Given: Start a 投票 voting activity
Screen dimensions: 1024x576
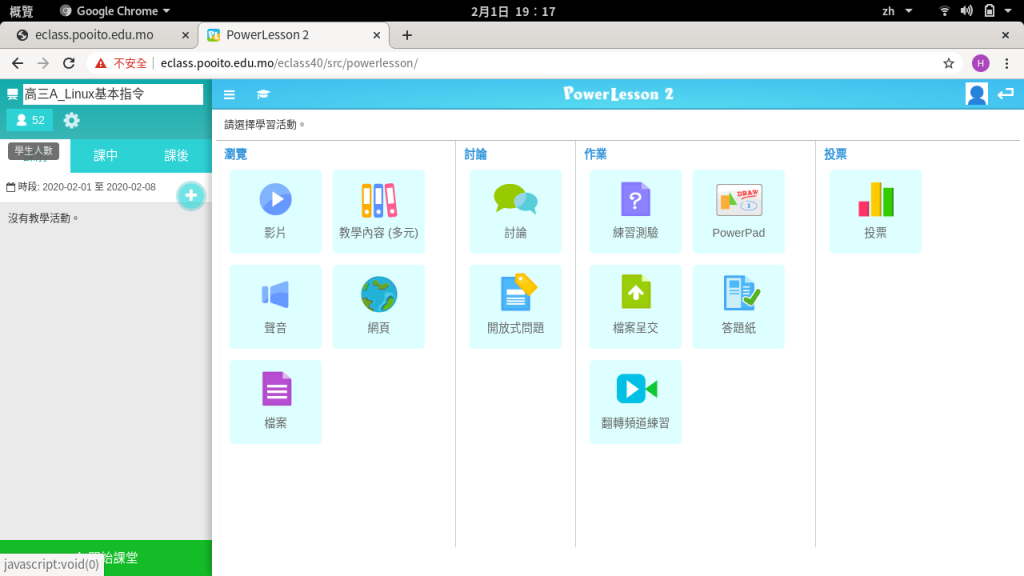Looking at the screenshot, I should point(875,211).
